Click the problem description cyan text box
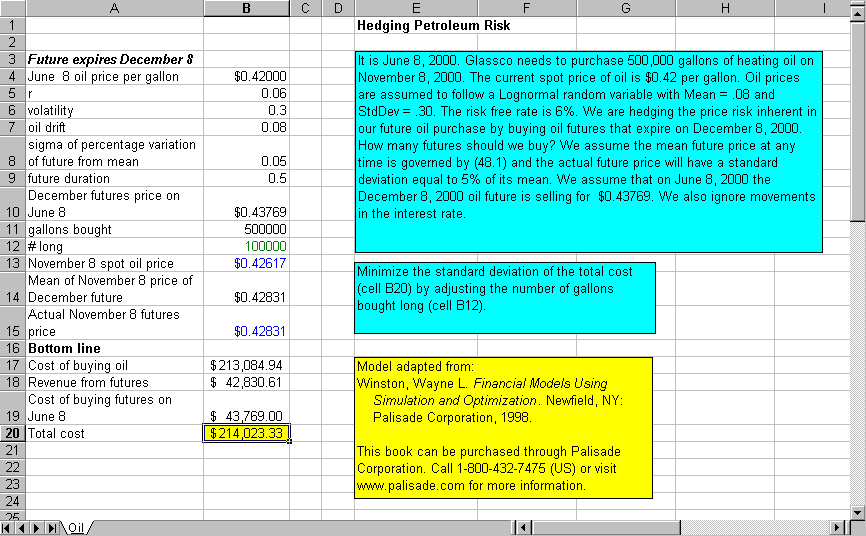Image resolution: width=866 pixels, height=536 pixels. click(589, 152)
